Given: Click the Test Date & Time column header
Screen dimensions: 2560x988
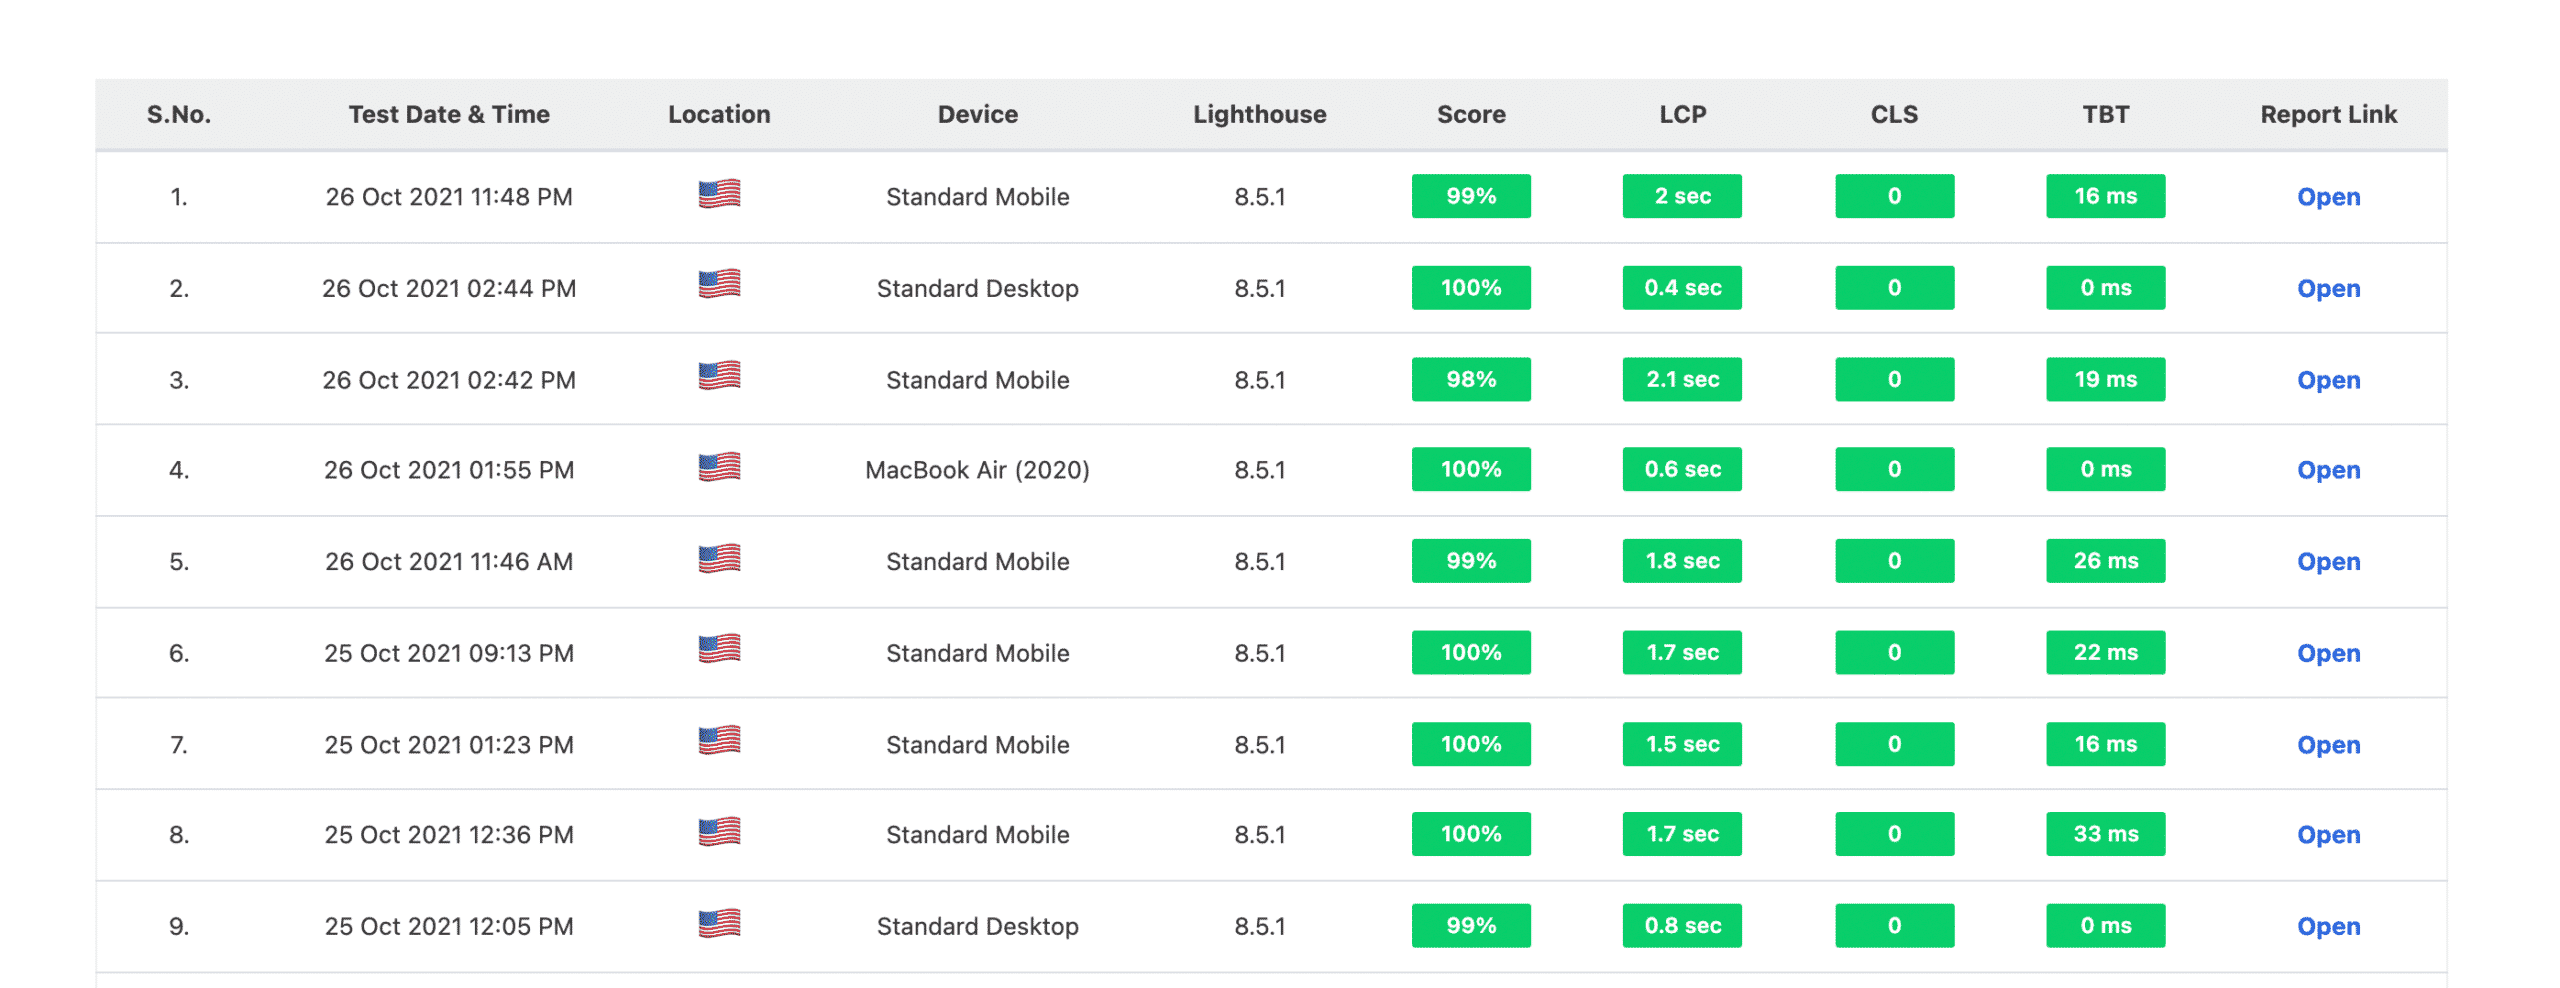Looking at the screenshot, I should click(x=449, y=115).
